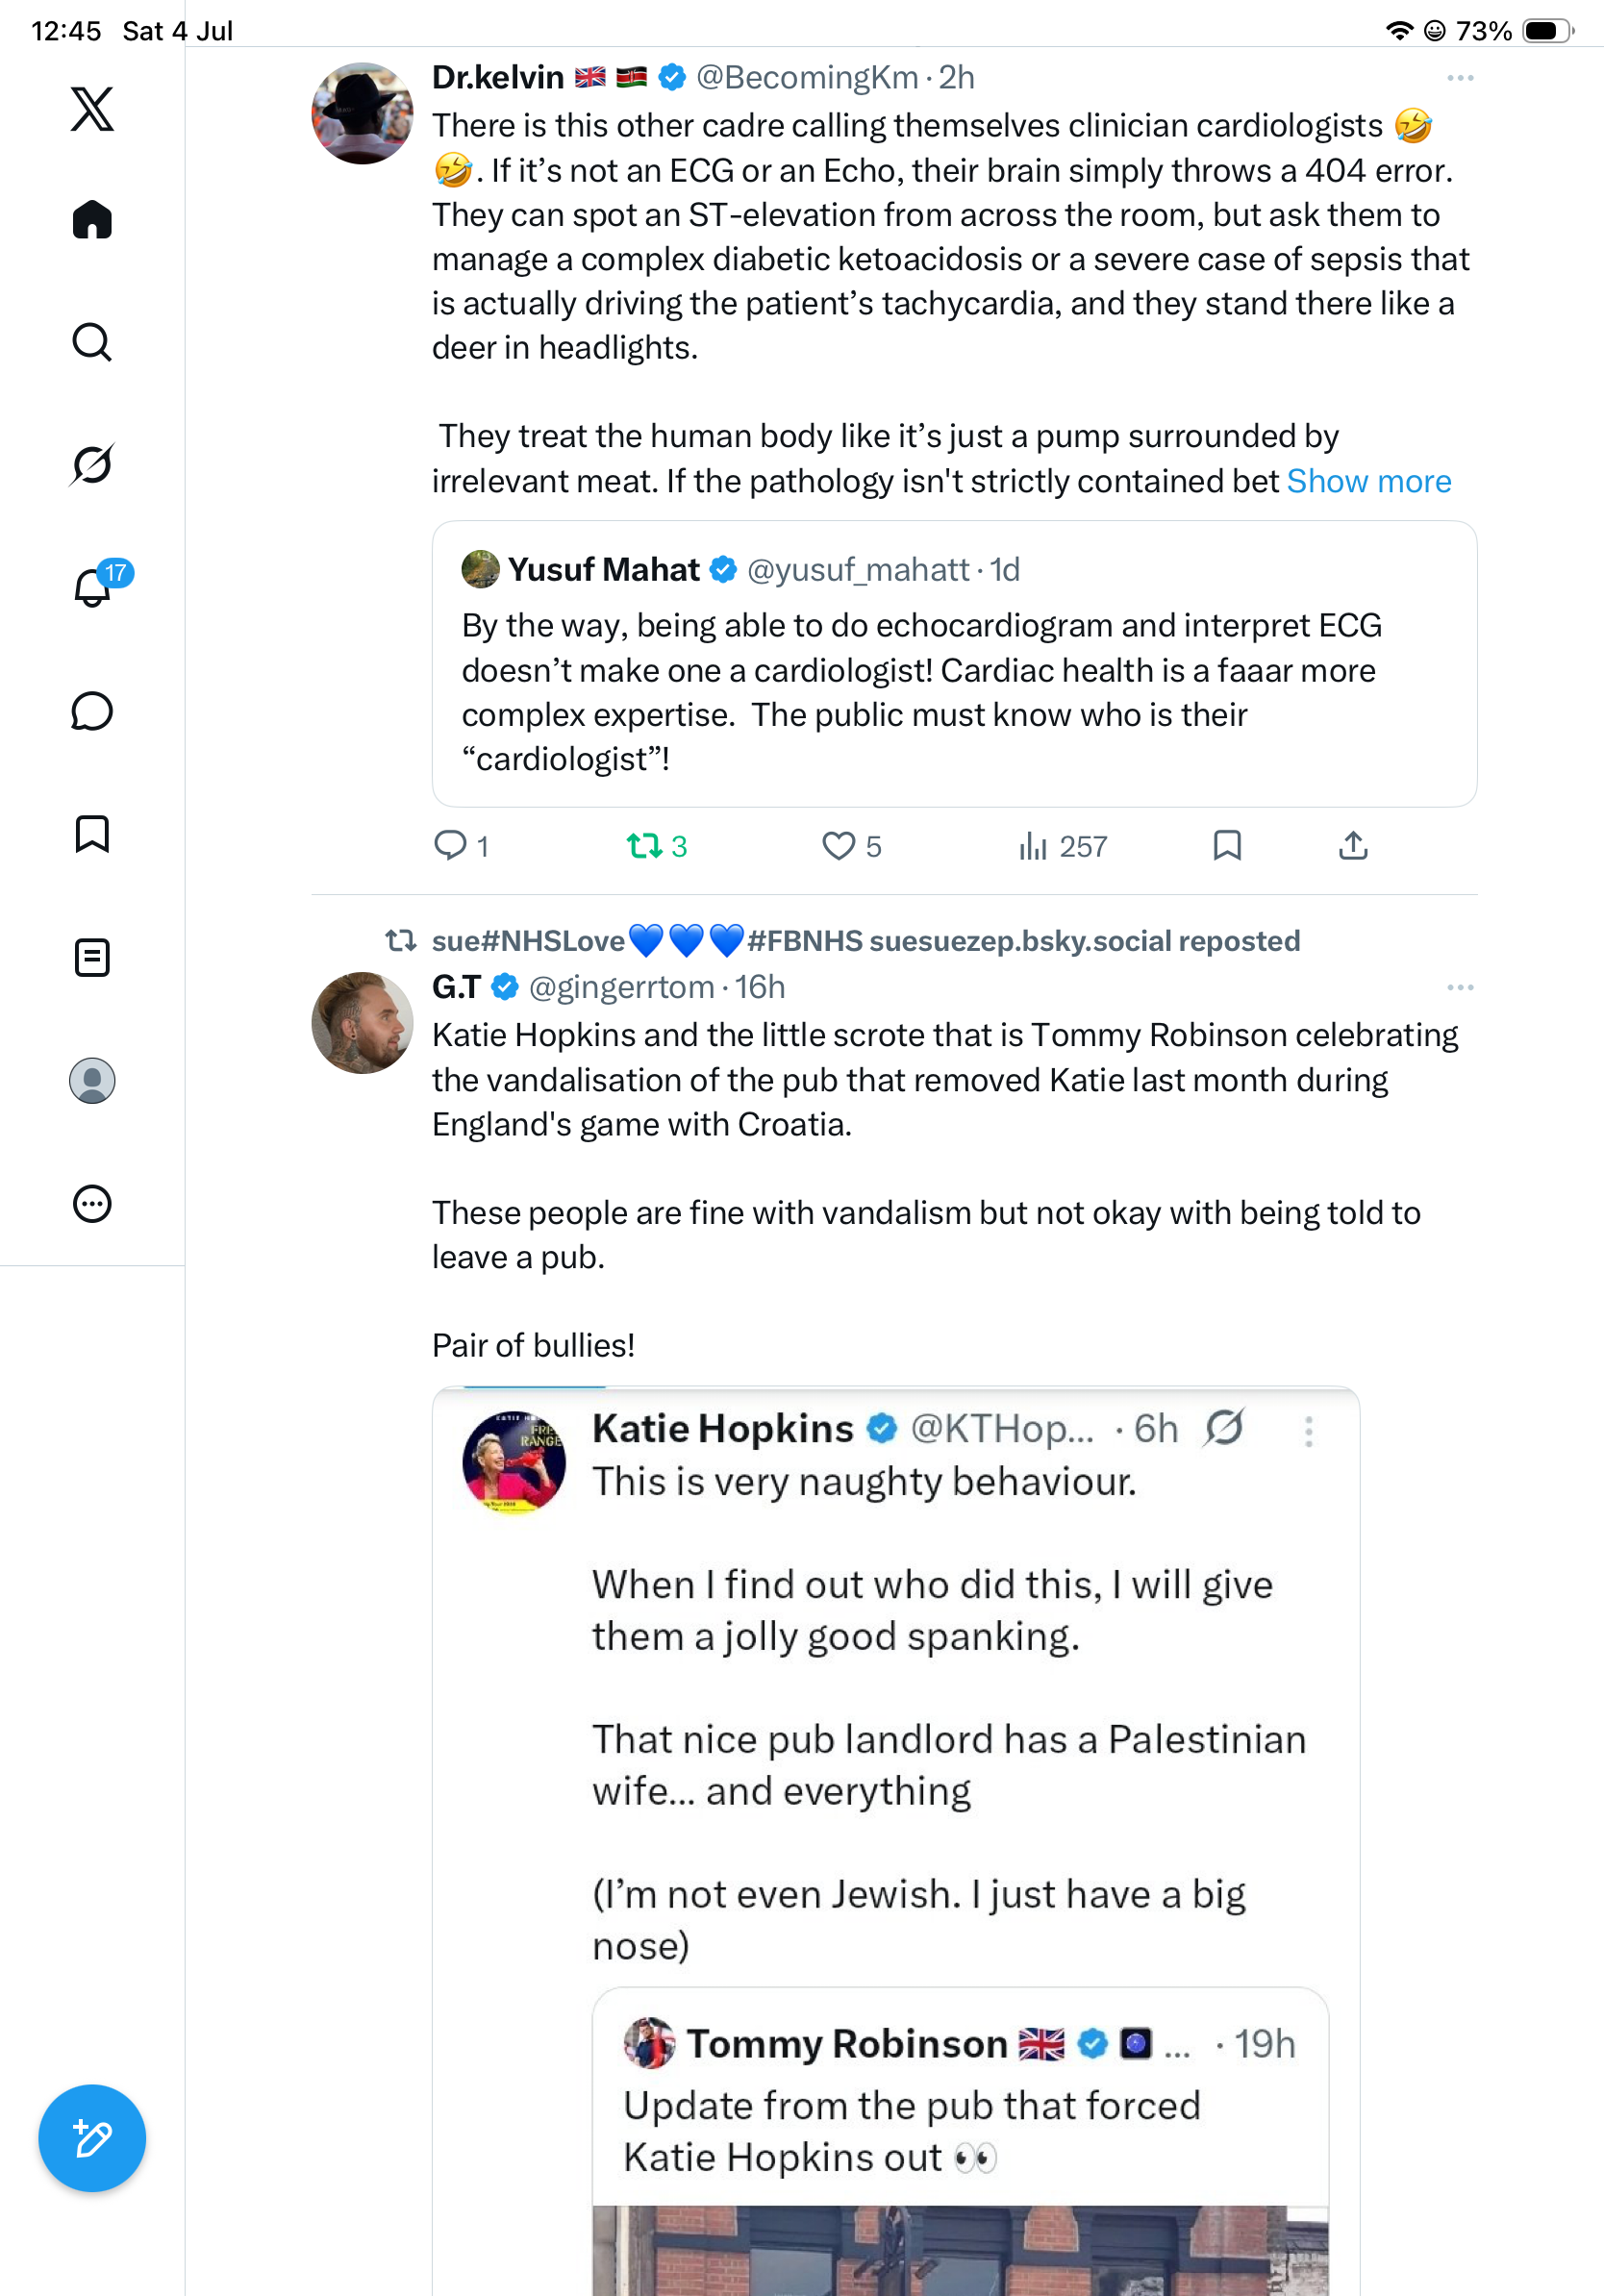Screen dimensions: 1604x2296
Task: Expand Dr.kelvin's post with Show more
Action: 1368,481
